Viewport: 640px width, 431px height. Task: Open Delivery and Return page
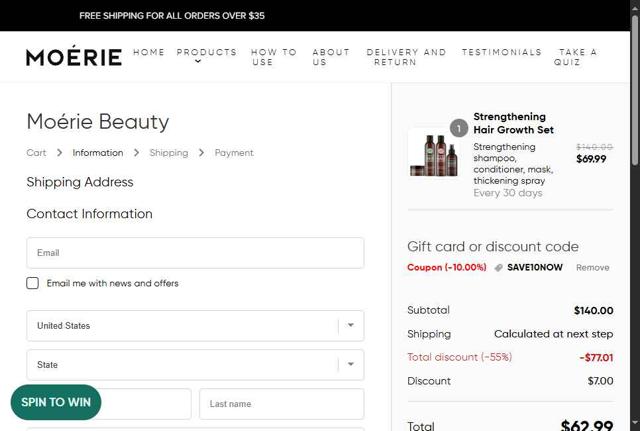(x=406, y=57)
